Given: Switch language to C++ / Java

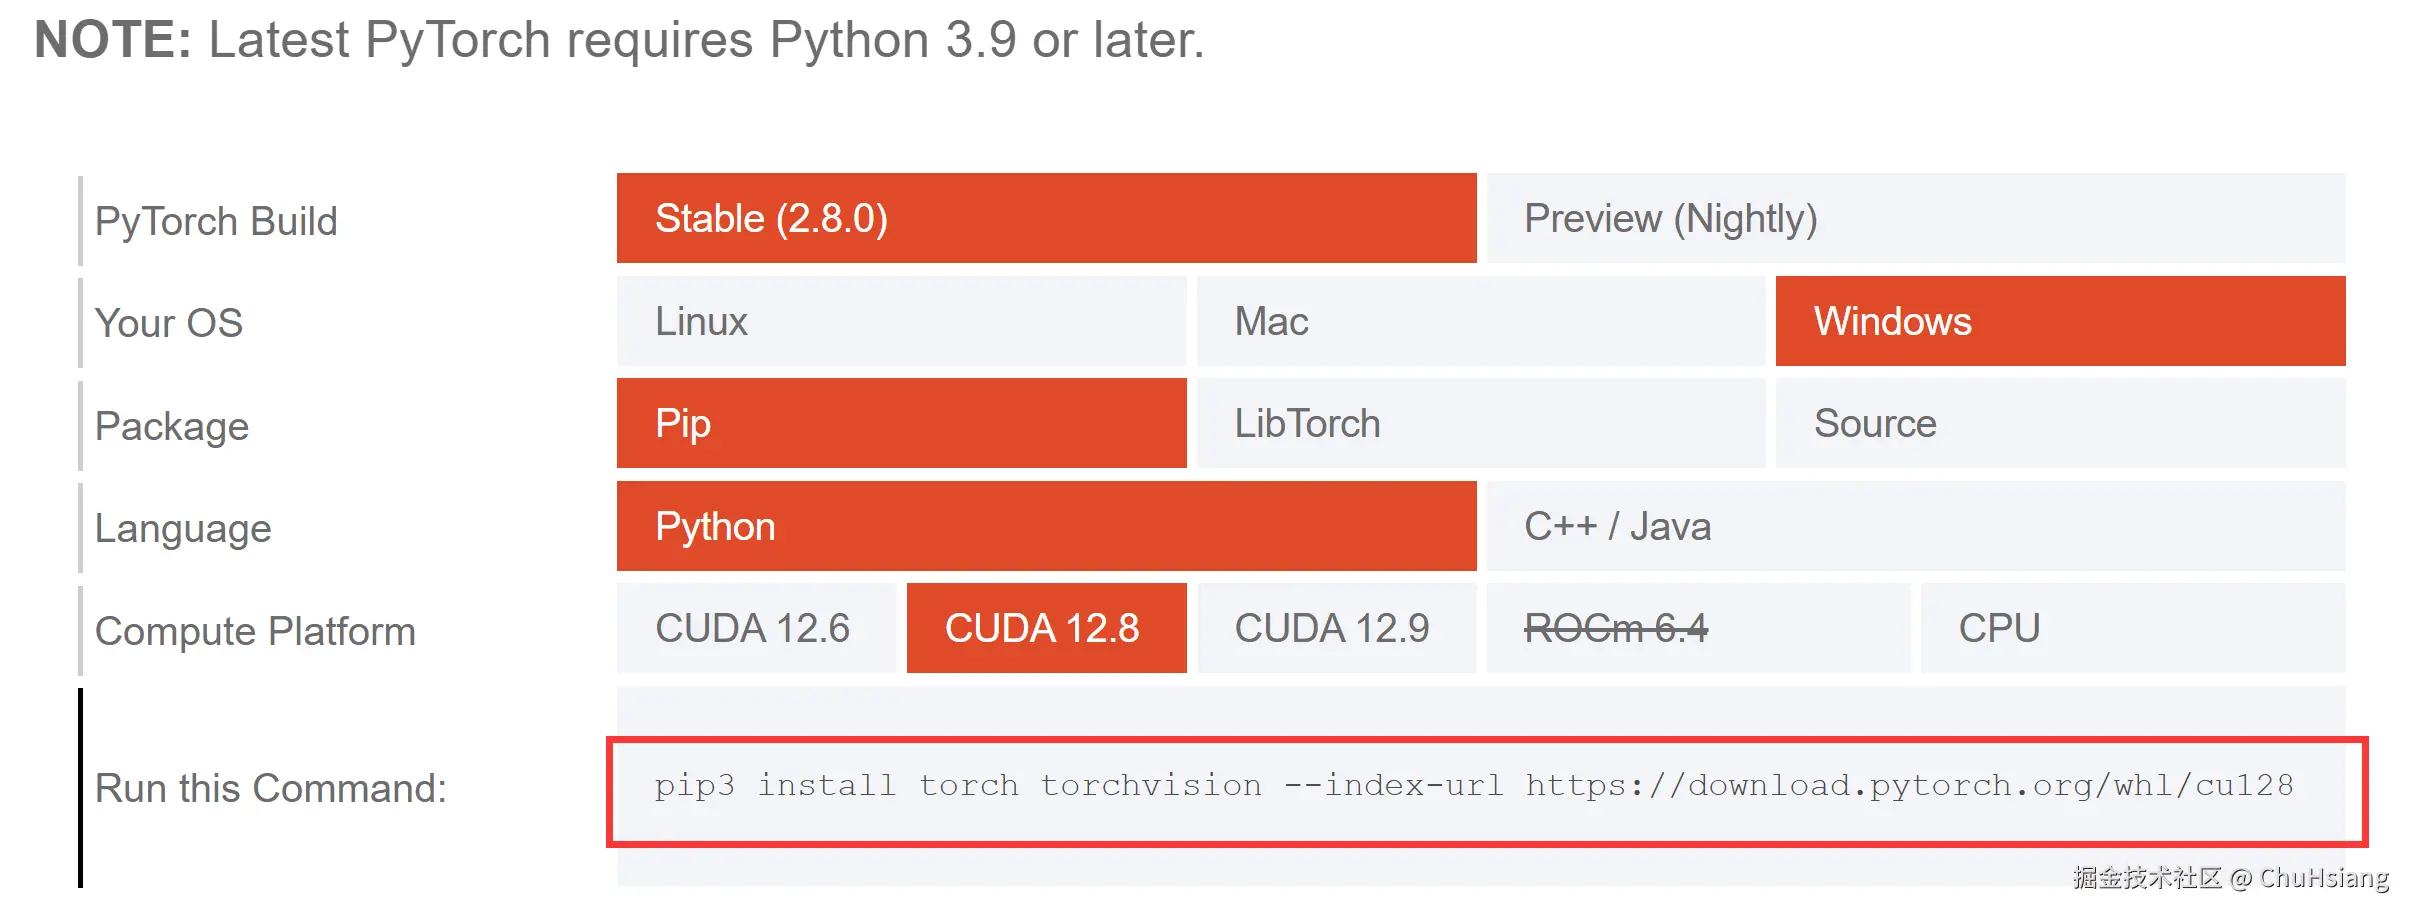Looking at the screenshot, I should pos(1915,526).
